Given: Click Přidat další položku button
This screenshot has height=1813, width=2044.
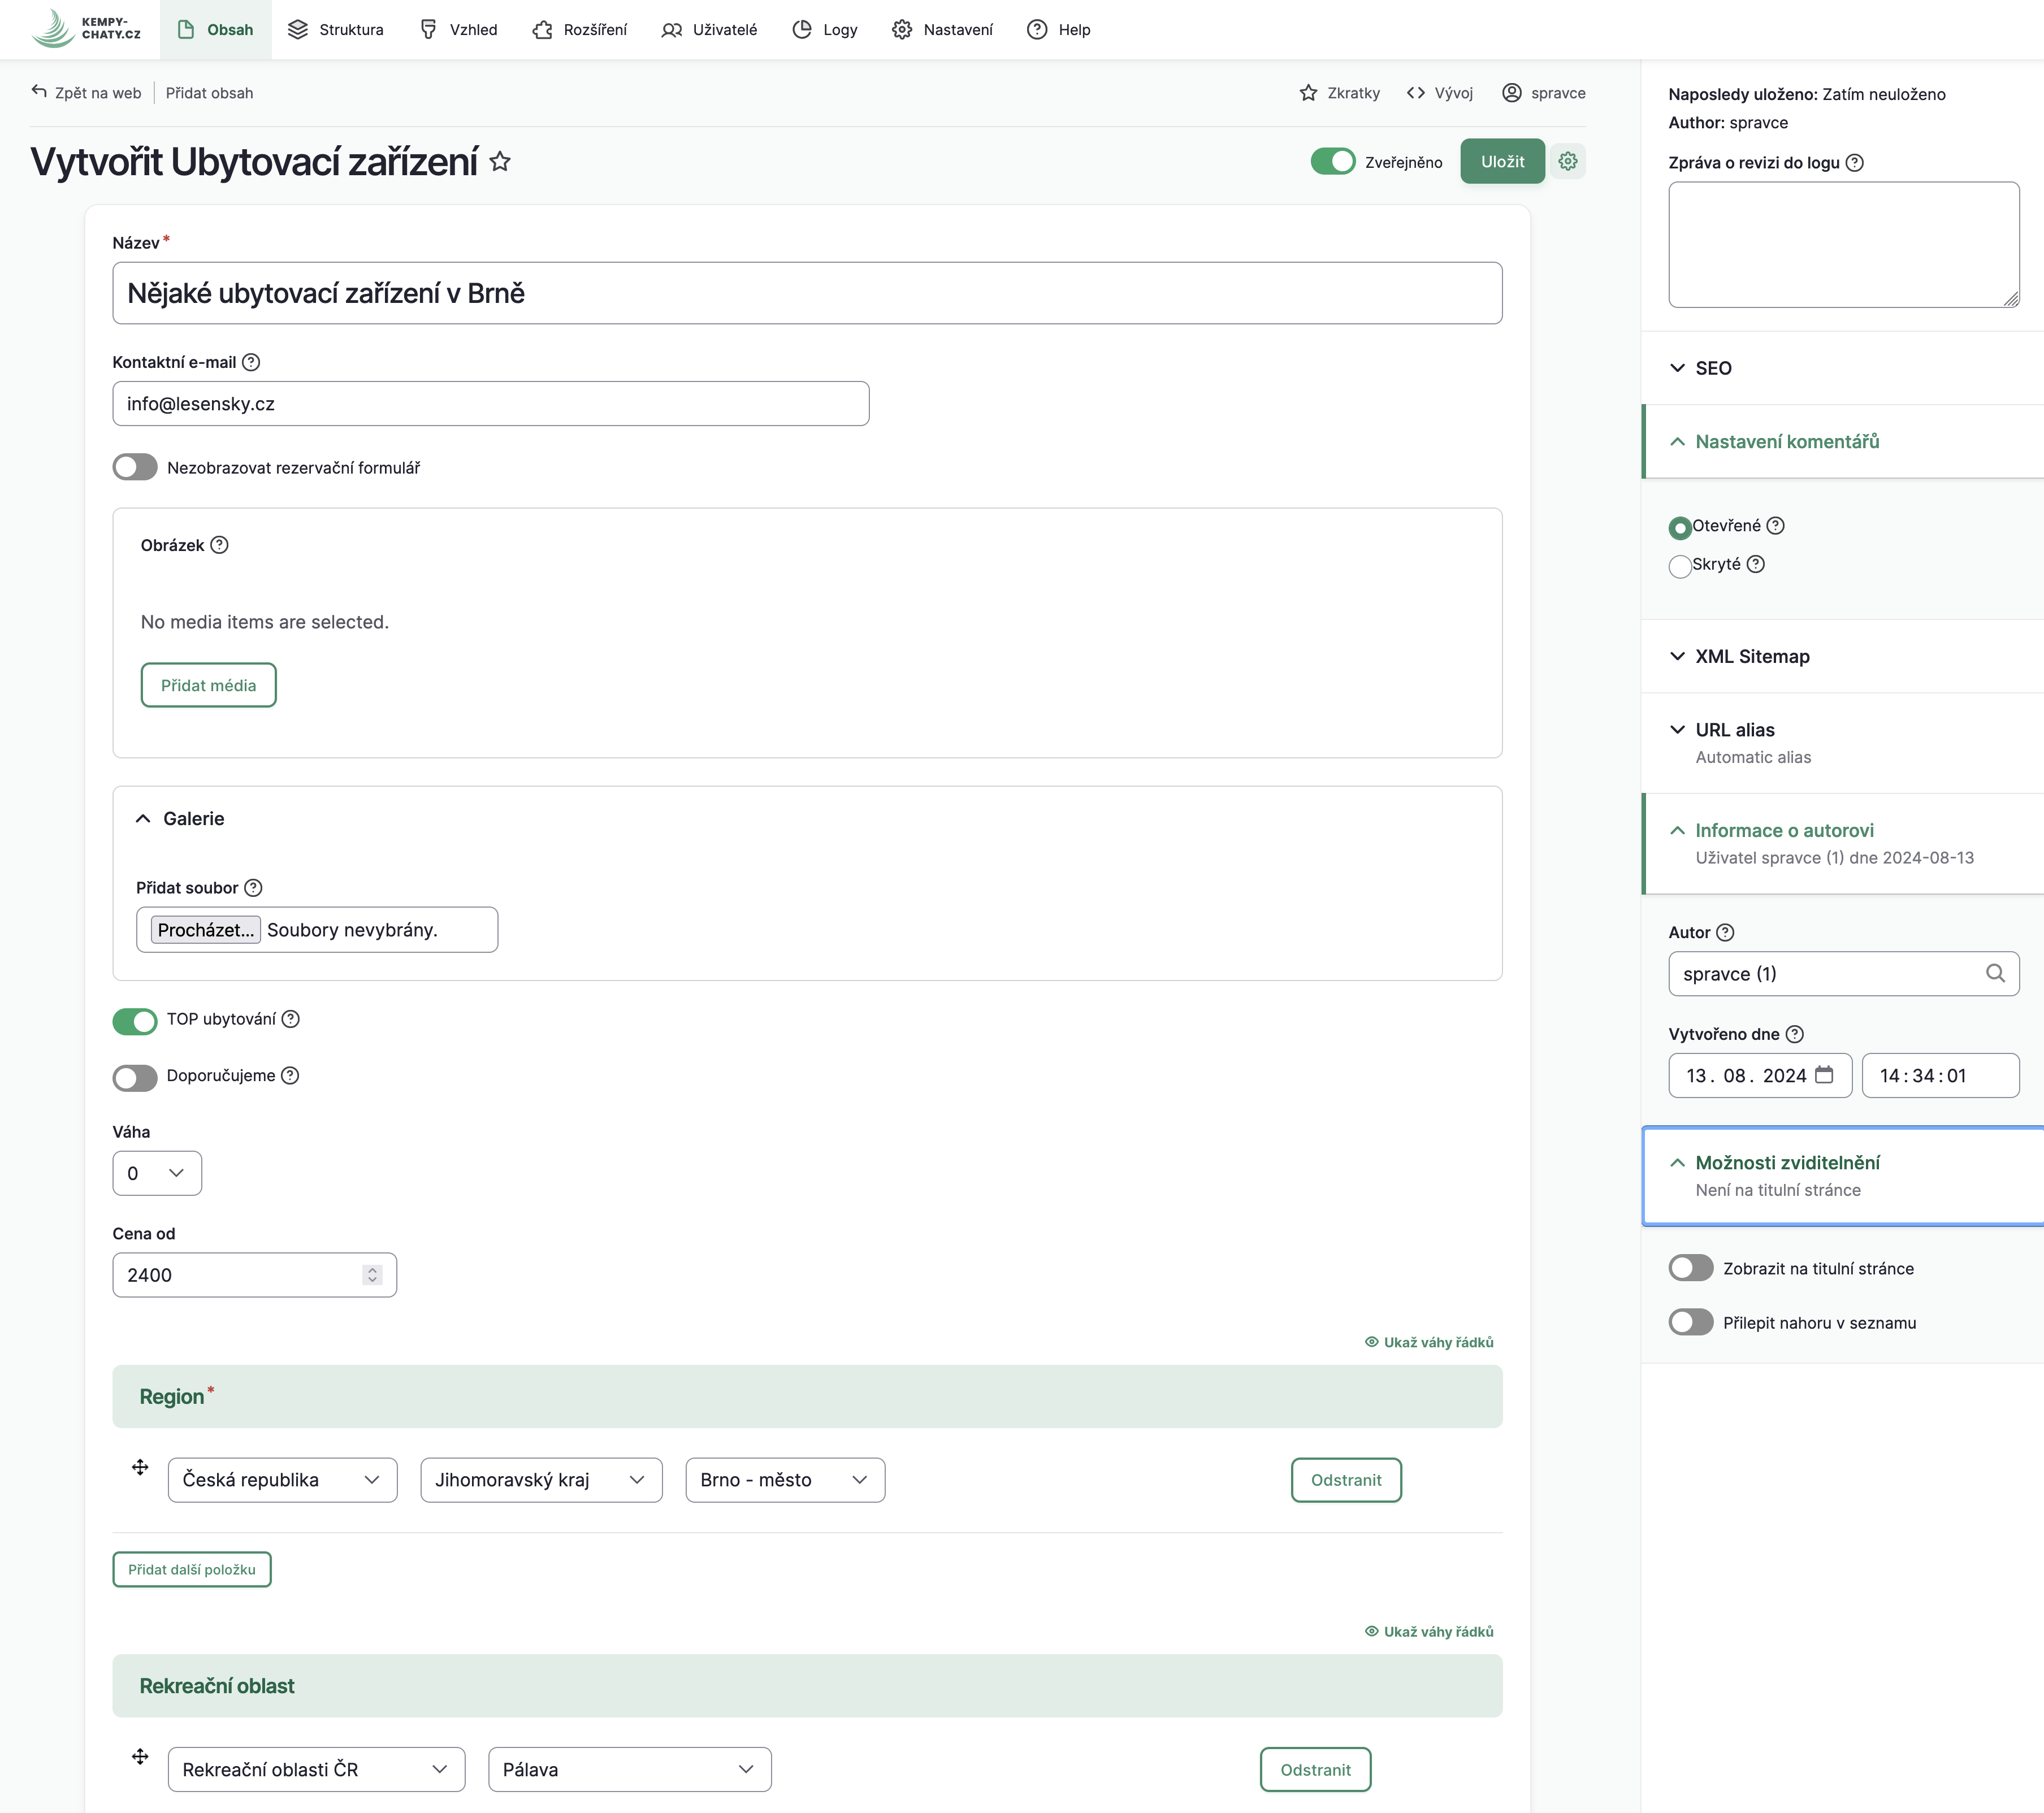Looking at the screenshot, I should coord(192,1569).
